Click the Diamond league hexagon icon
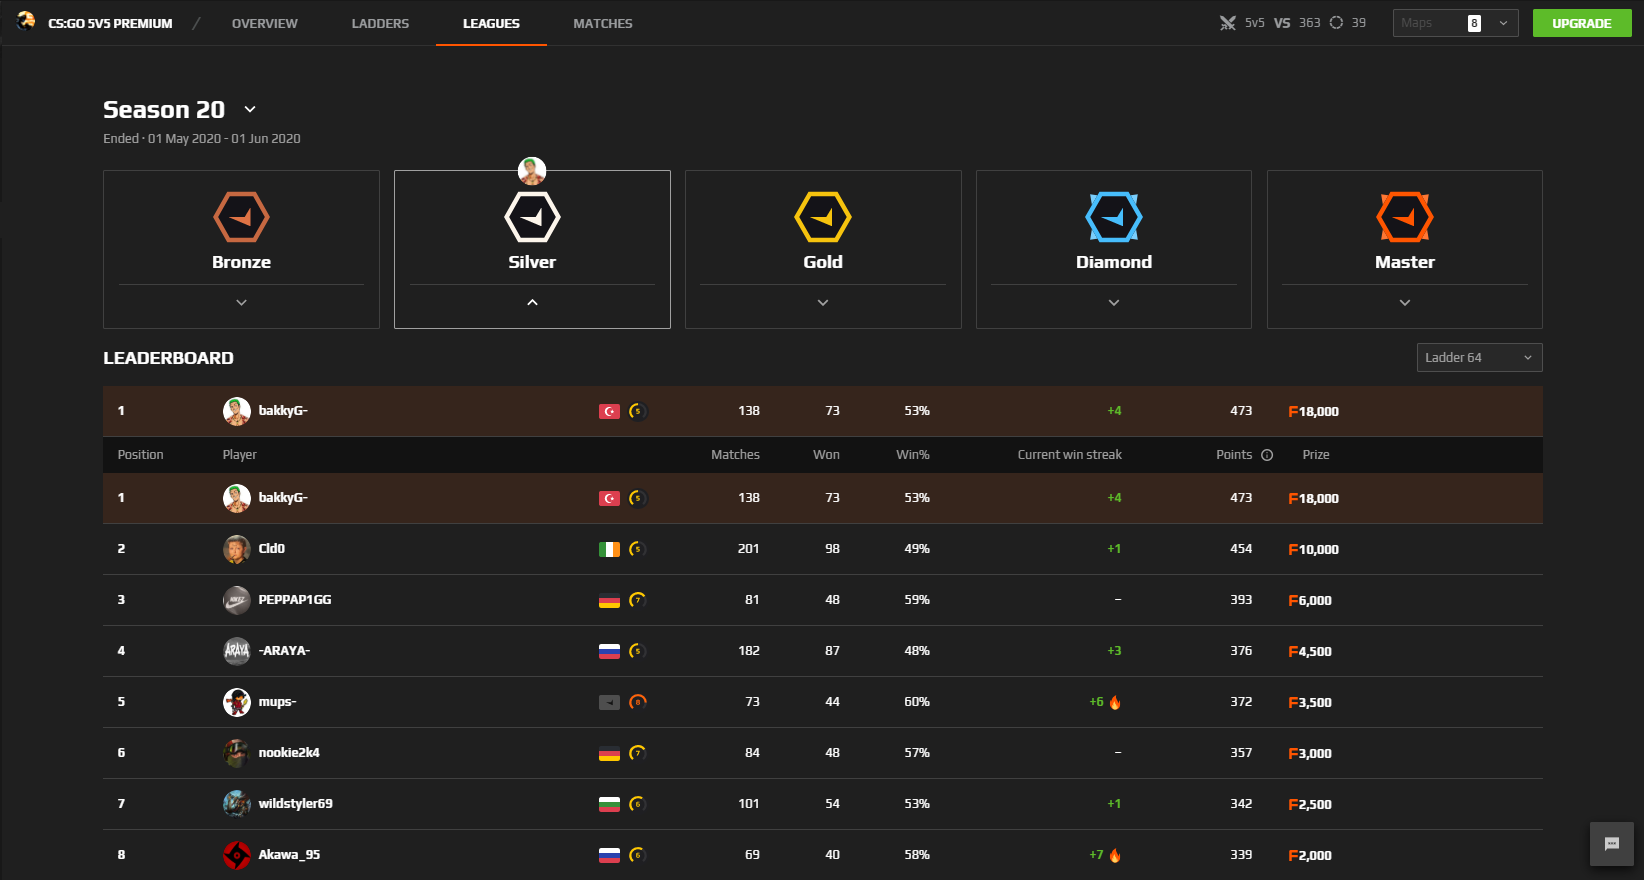Screen dimensions: 1644x880 coord(1114,217)
